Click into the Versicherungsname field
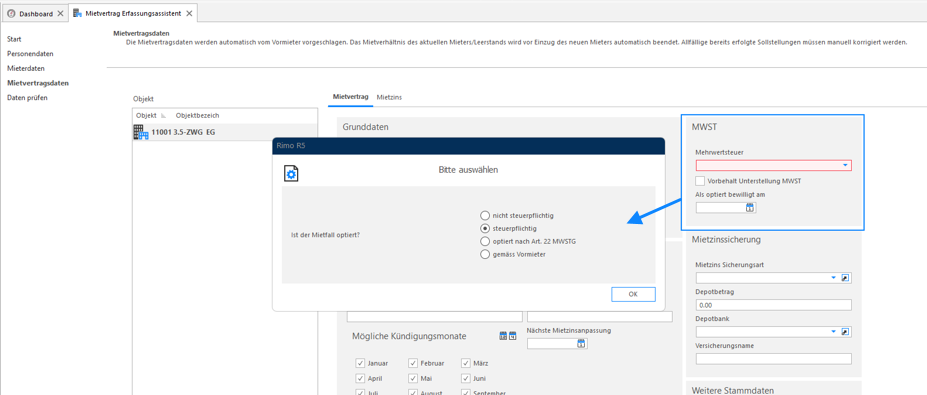 [773, 359]
